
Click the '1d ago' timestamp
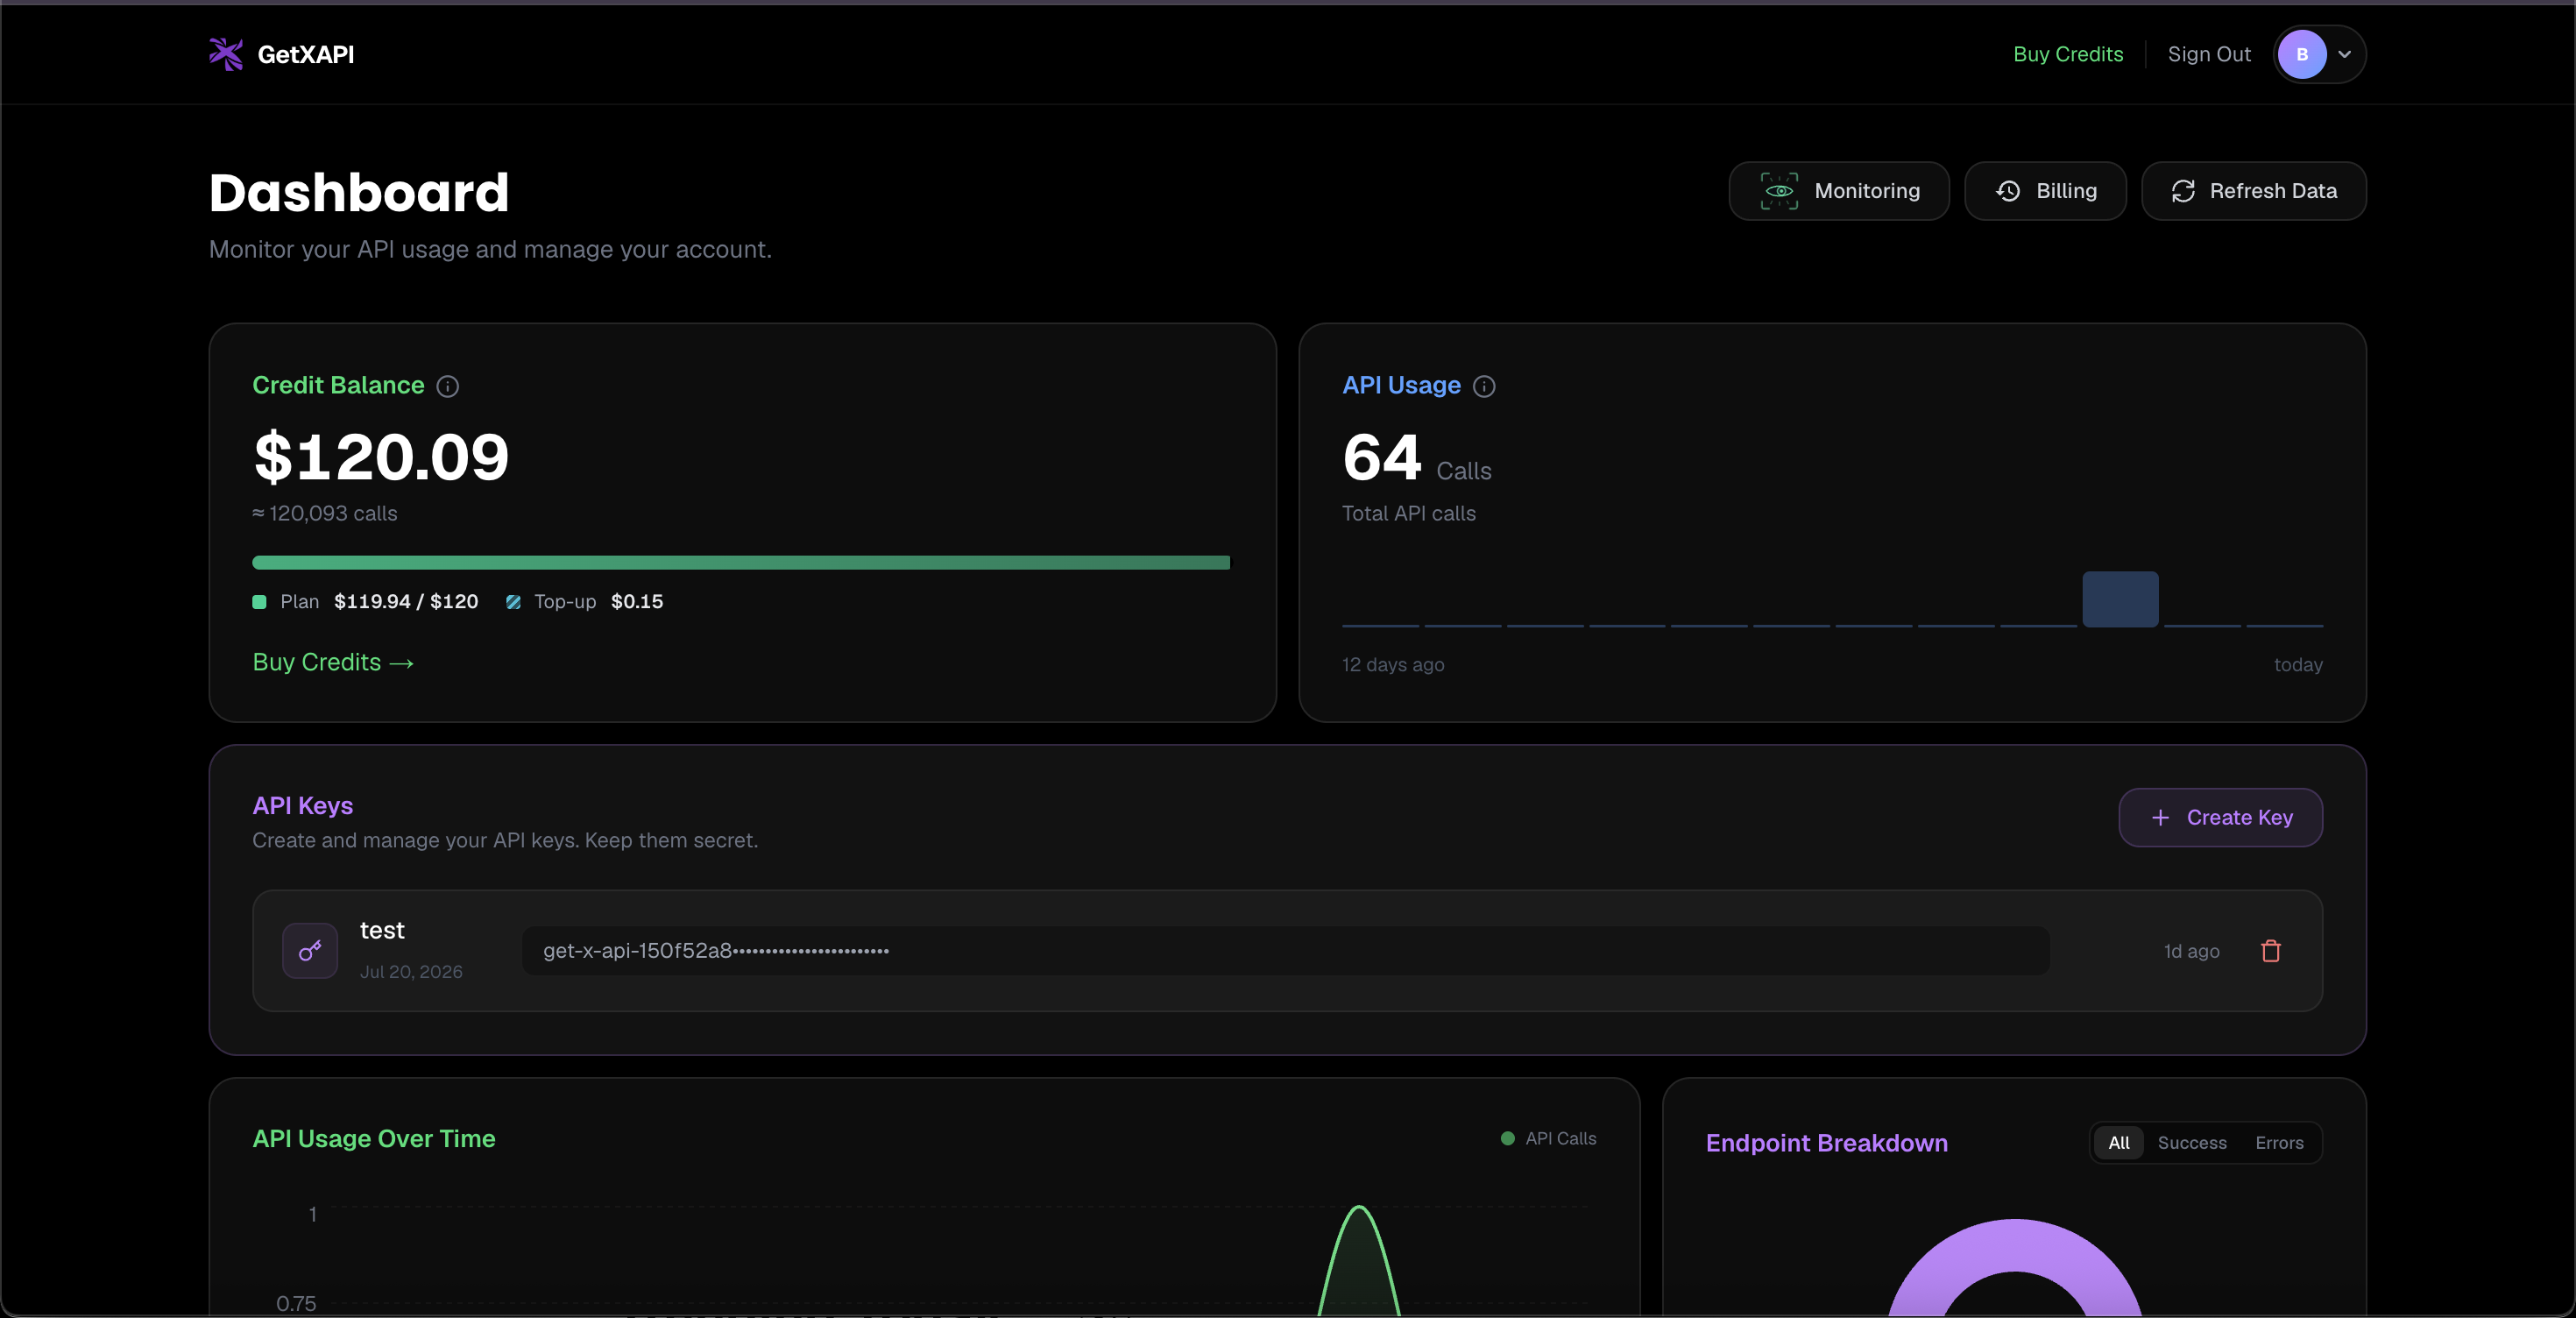tap(2191, 951)
